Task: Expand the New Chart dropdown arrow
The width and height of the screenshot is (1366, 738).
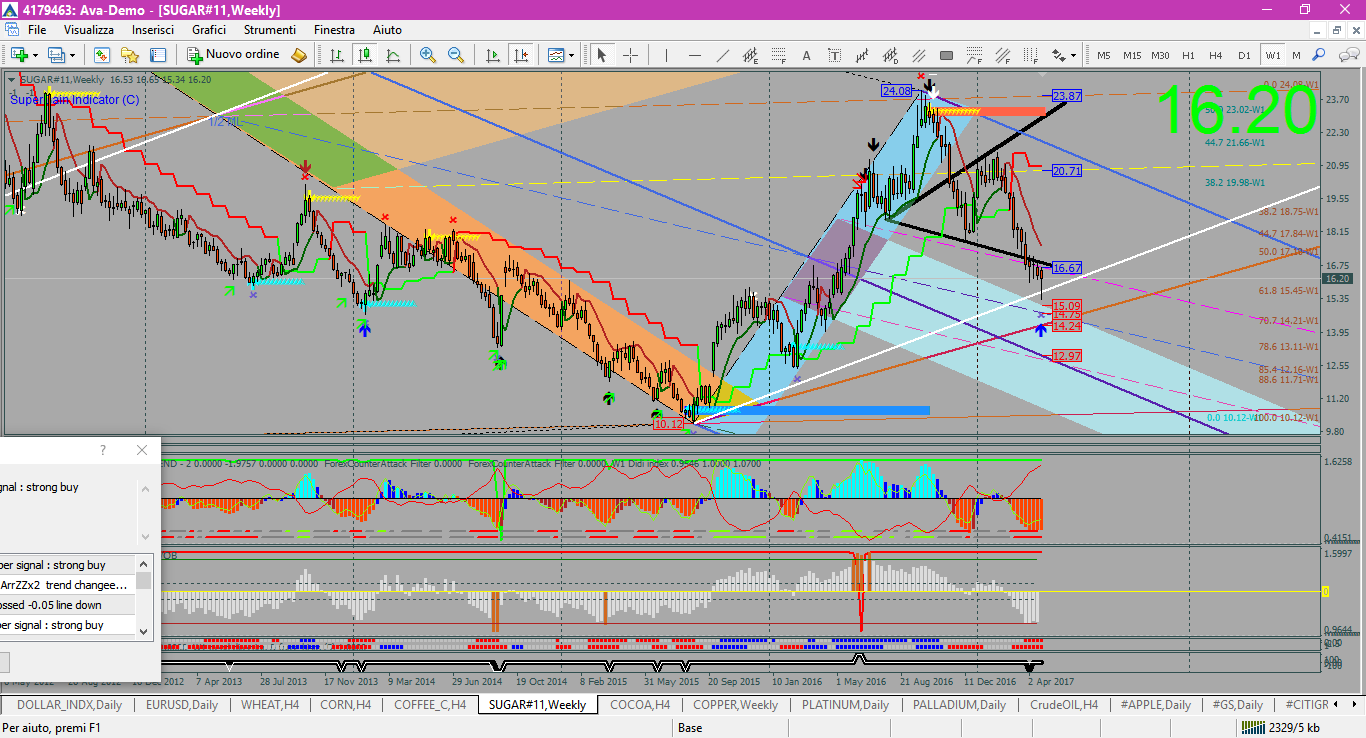Action: pyautogui.click(x=35, y=55)
